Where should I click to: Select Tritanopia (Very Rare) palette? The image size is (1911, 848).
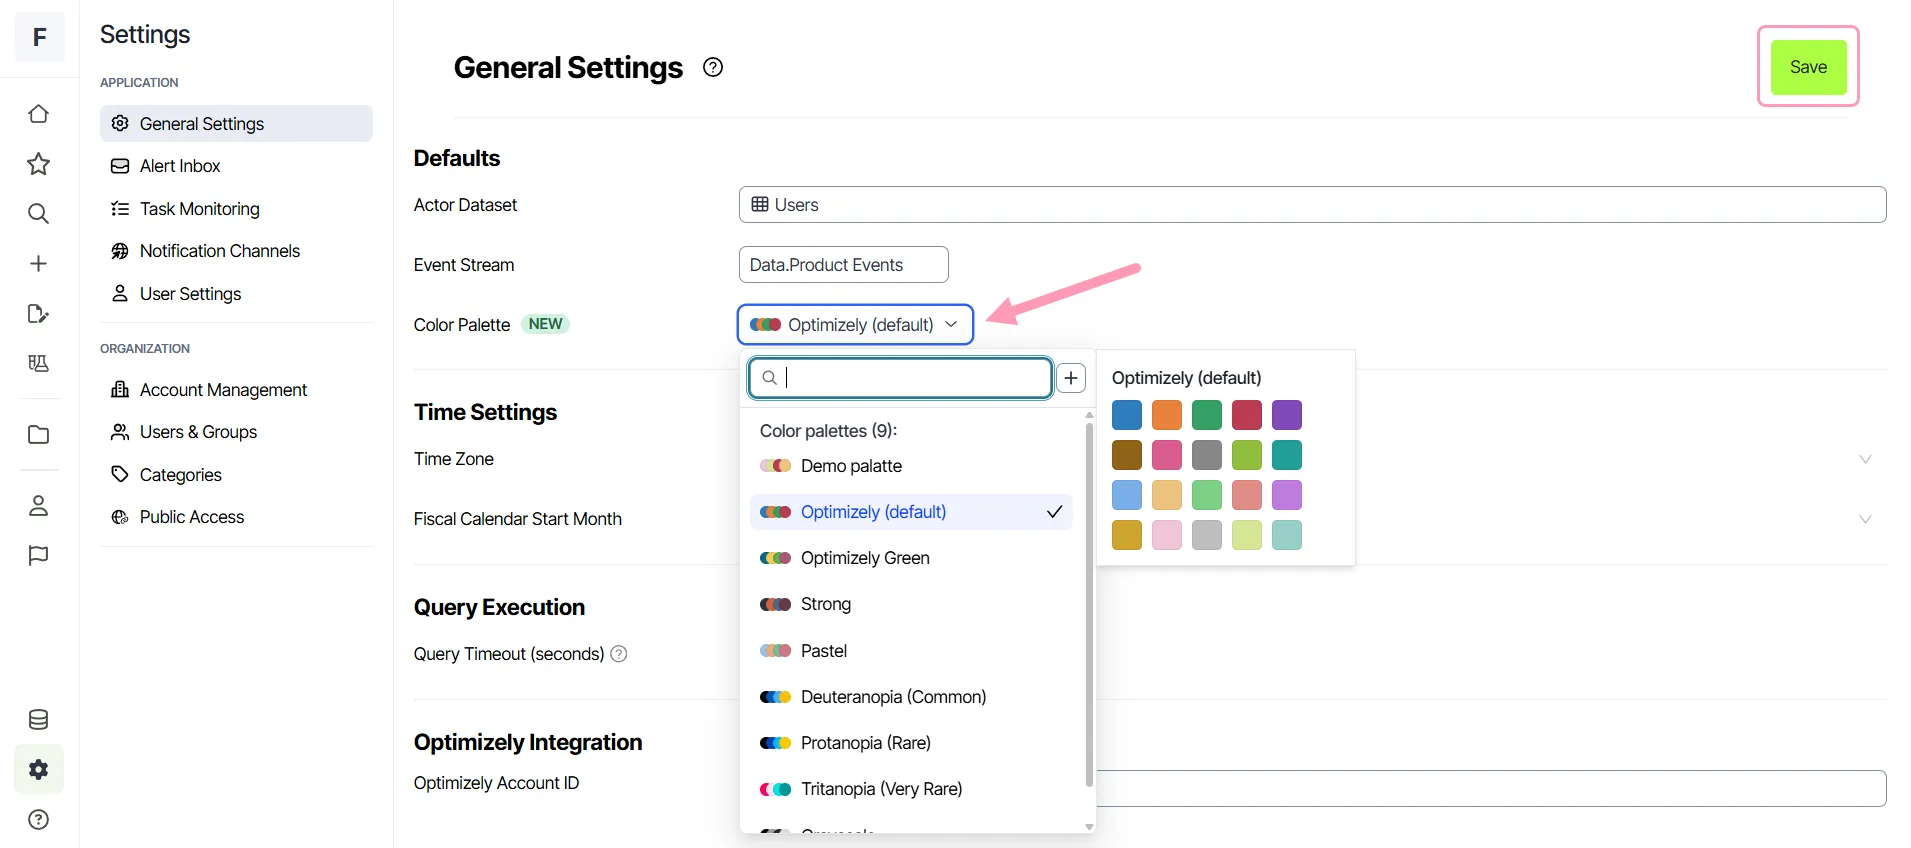(911, 789)
